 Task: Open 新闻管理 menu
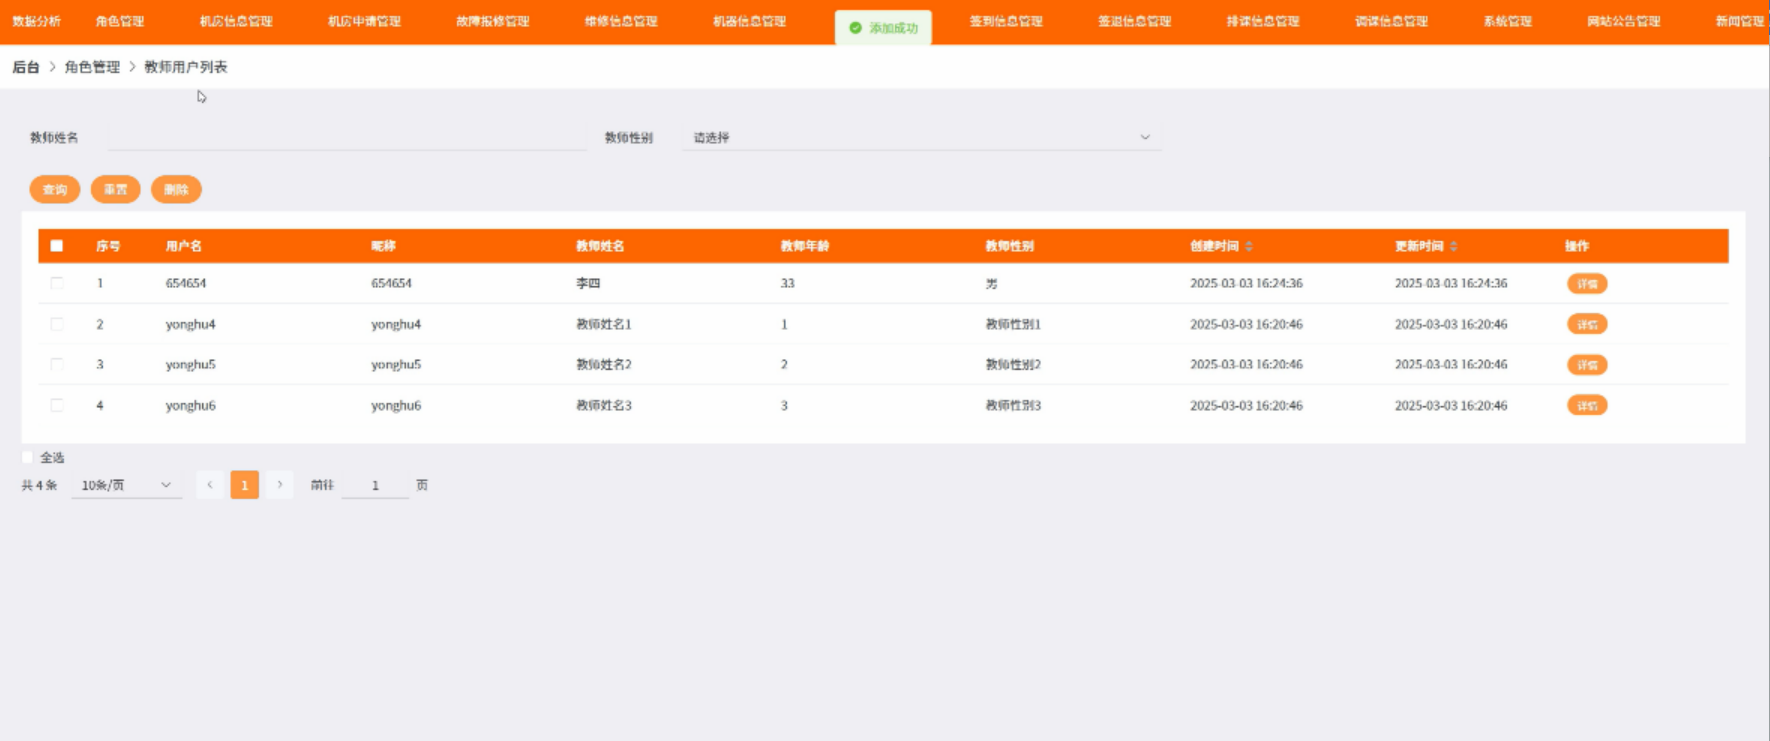pyautogui.click(x=1740, y=21)
